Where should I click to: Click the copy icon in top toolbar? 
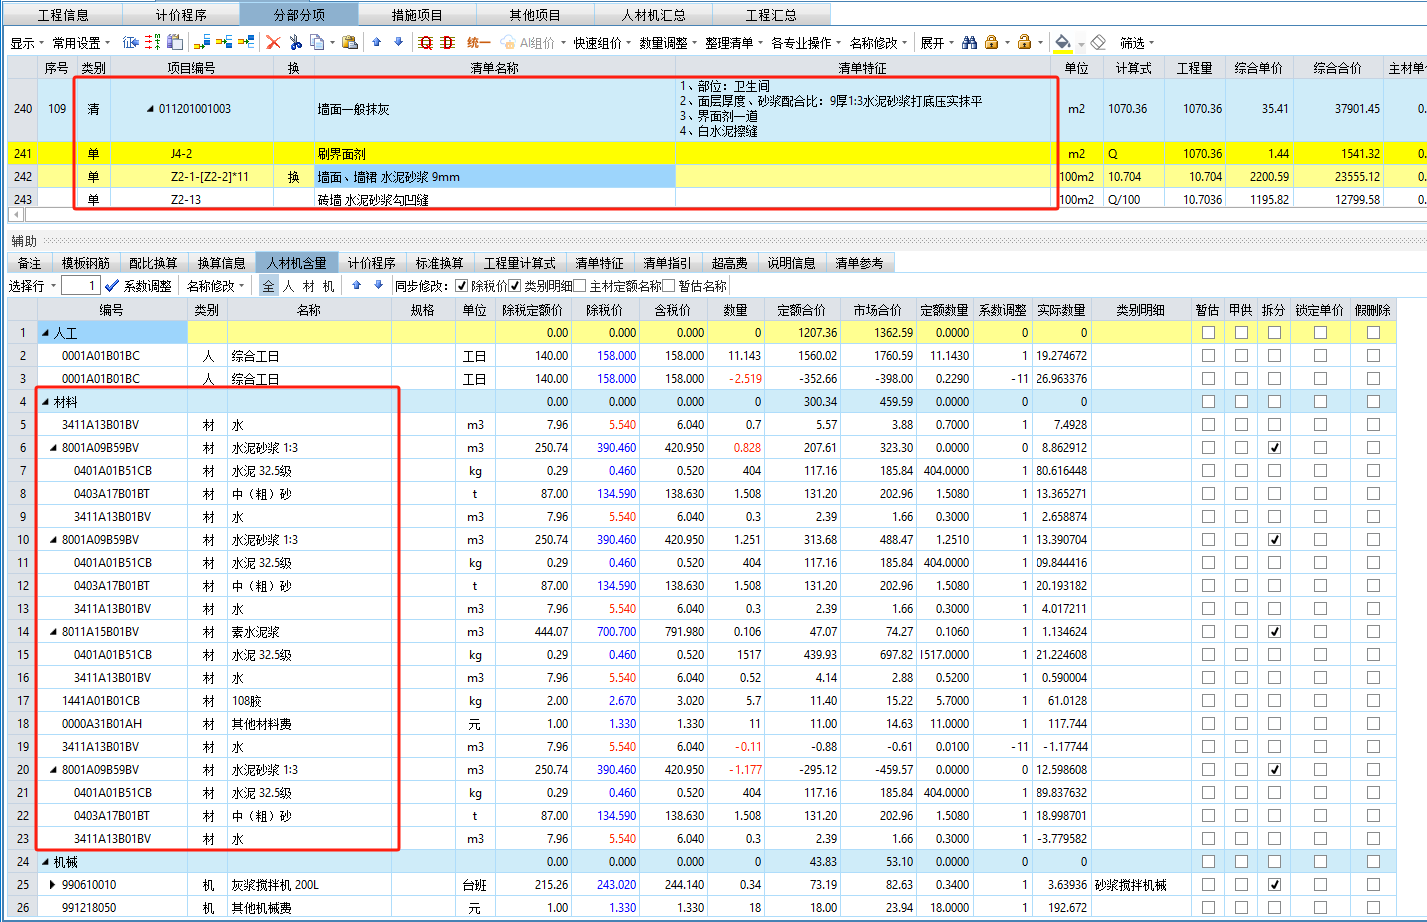point(316,42)
